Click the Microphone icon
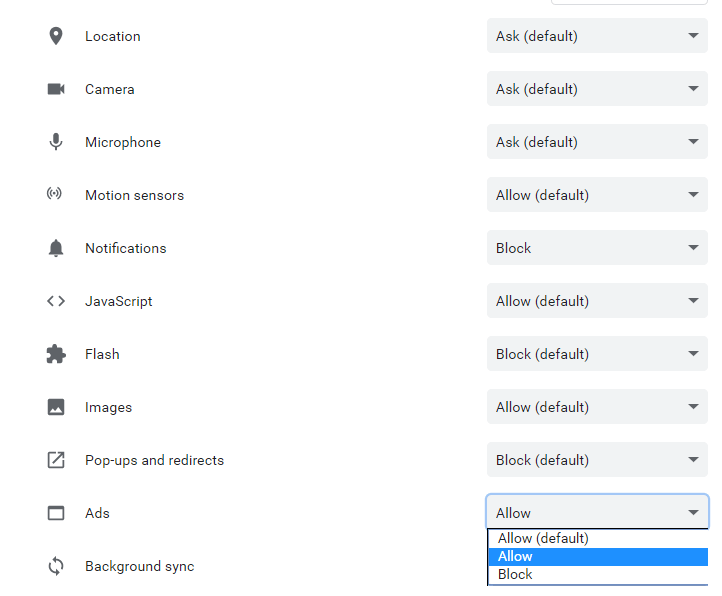This screenshot has width=722, height=596. click(x=56, y=142)
